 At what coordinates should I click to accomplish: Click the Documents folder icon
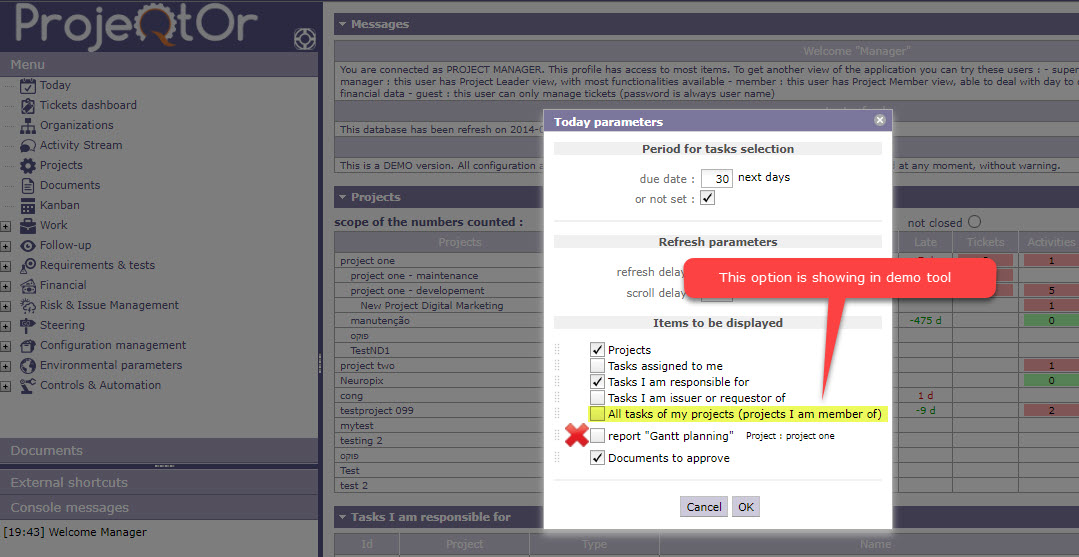point(28,186)
